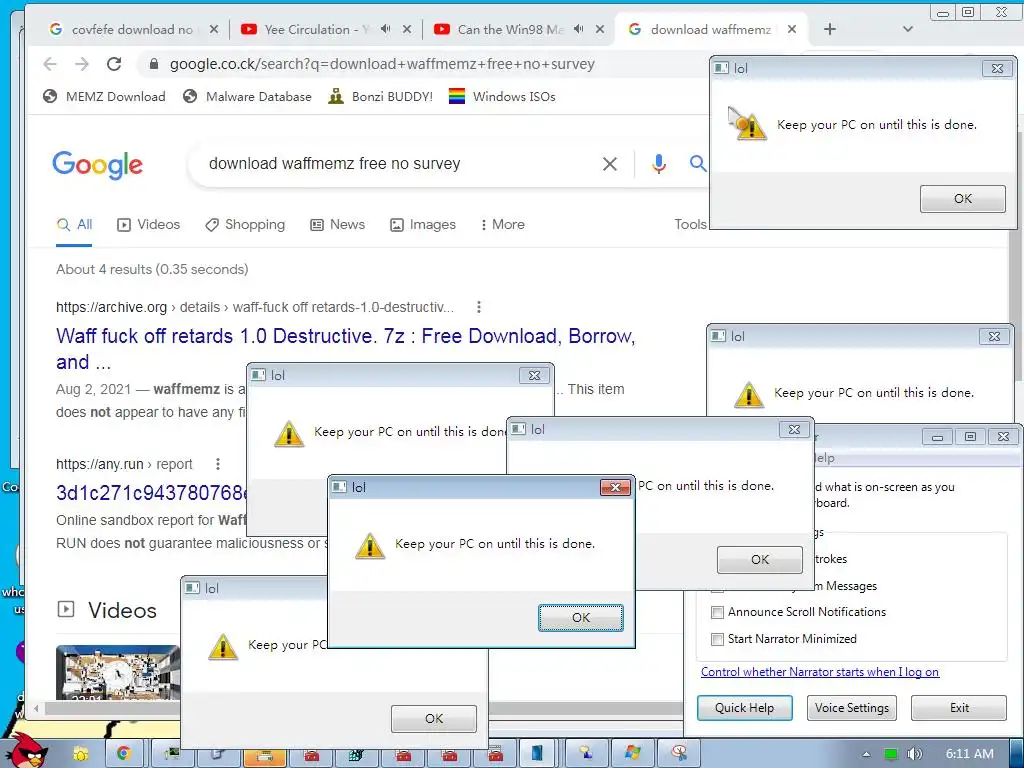Image resolution: width=1024 pixels, height=768 pixels.
Task: Open search Tools options
Action: tap(690, 225)
